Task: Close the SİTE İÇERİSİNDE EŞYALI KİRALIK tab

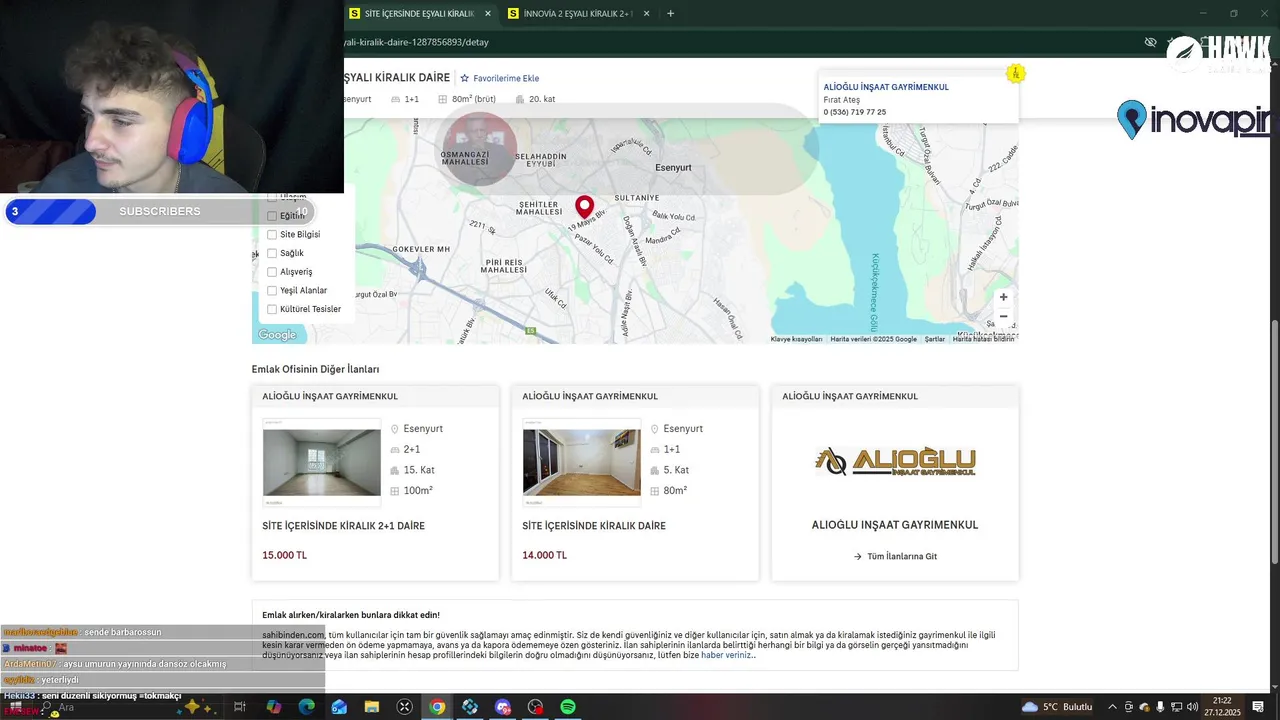Action: [x=488, y=14]
